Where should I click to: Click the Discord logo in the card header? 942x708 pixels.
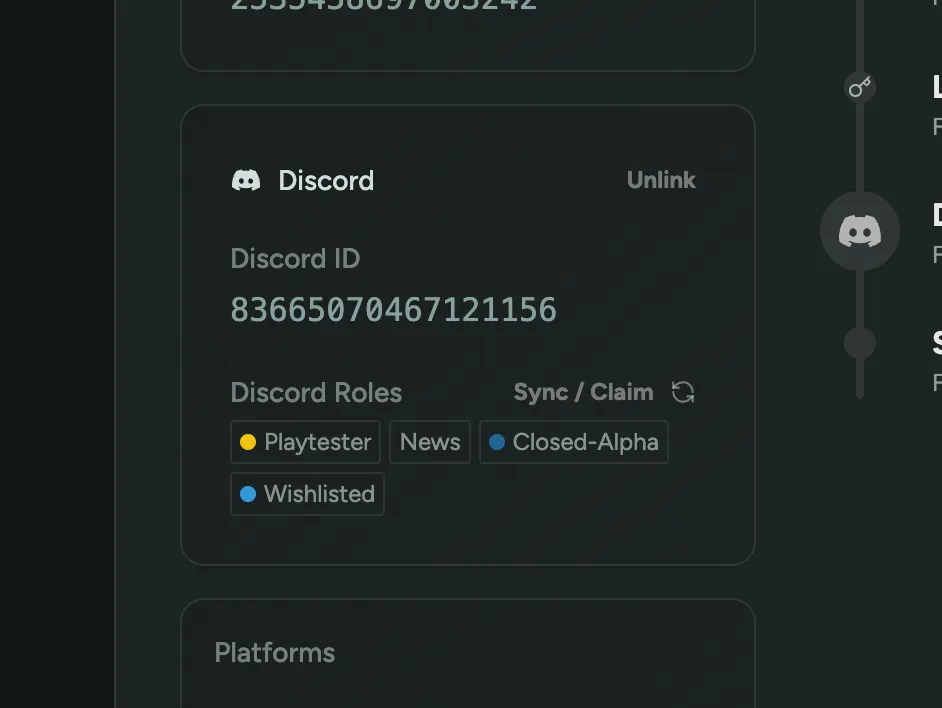245,180
